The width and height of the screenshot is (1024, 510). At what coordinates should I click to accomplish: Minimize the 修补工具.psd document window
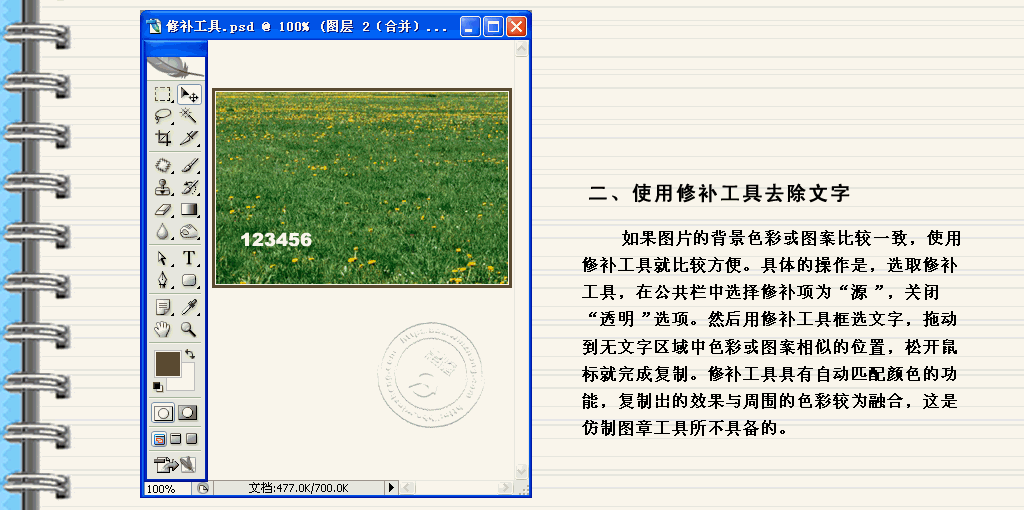point(471,27)
